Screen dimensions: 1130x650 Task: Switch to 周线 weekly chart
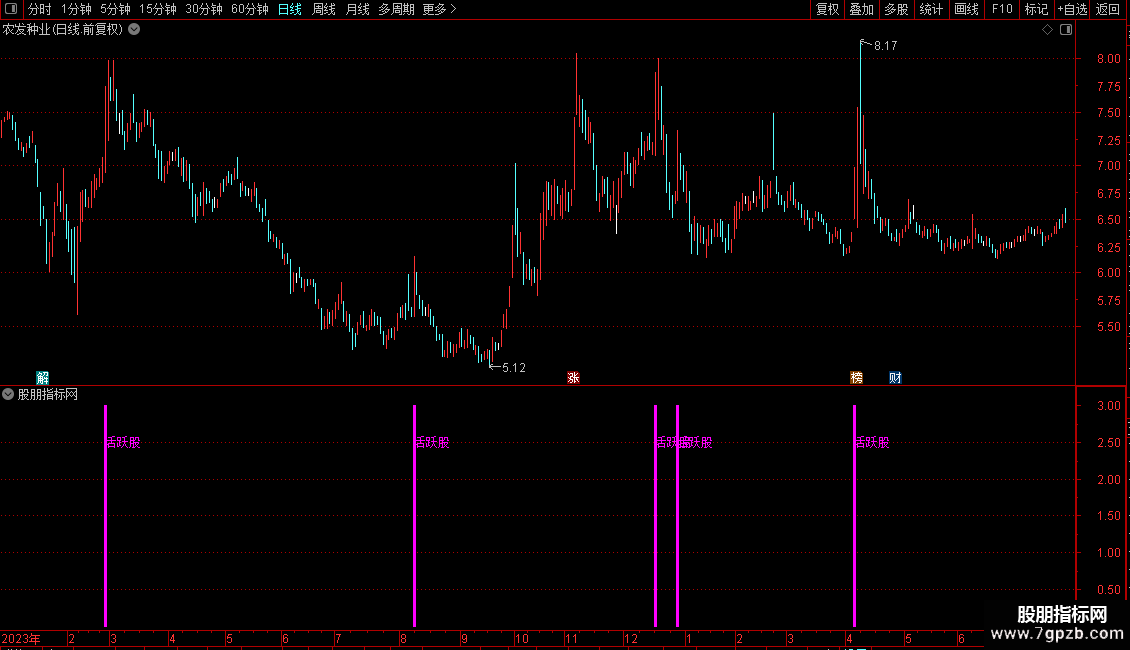point(324,9)
